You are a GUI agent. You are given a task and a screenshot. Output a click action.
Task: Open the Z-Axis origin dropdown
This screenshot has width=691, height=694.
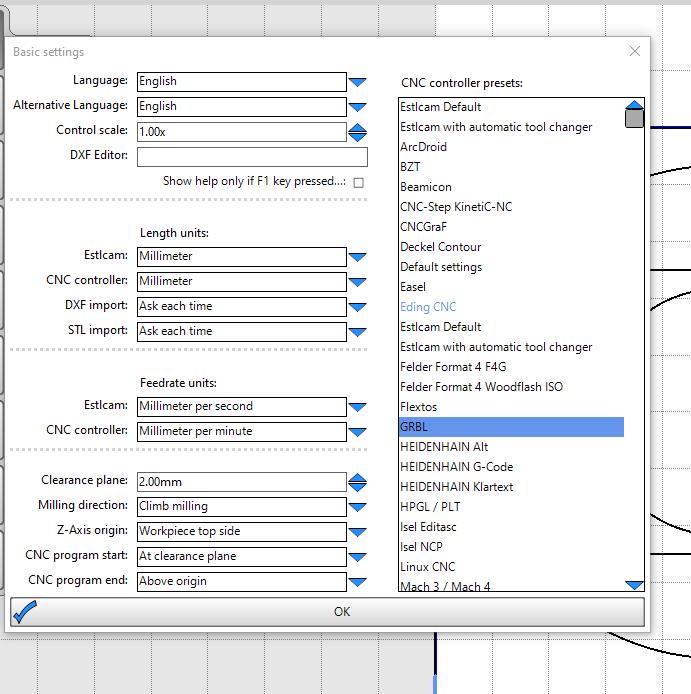(x=357, y=532)
